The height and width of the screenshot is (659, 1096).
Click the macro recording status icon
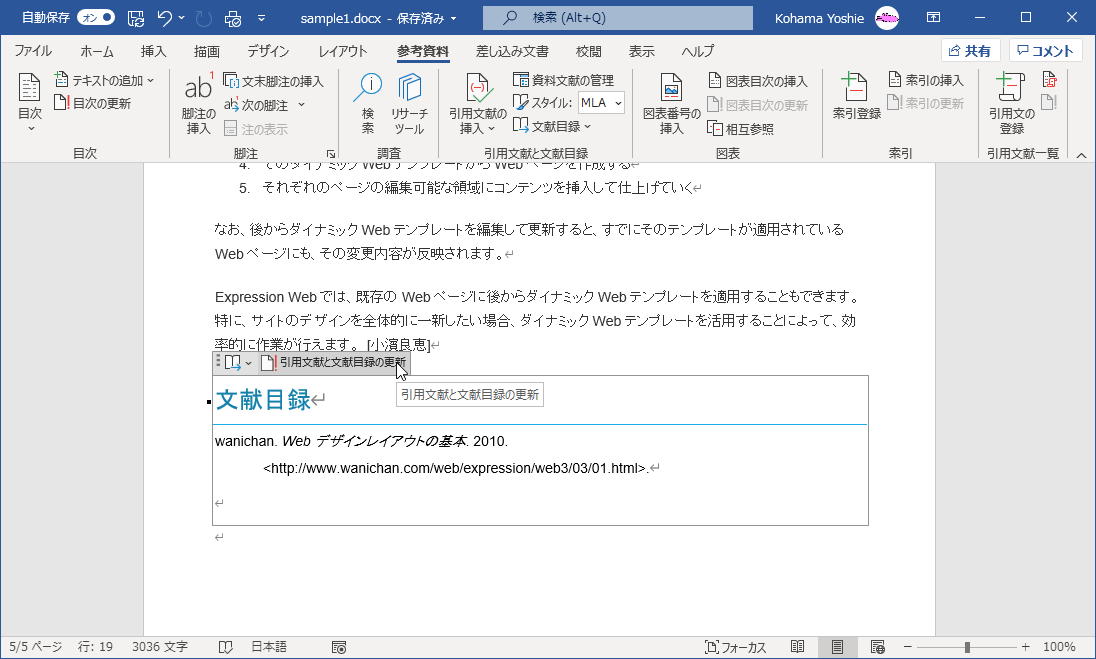pyautogui.click(x=339, y=647)
